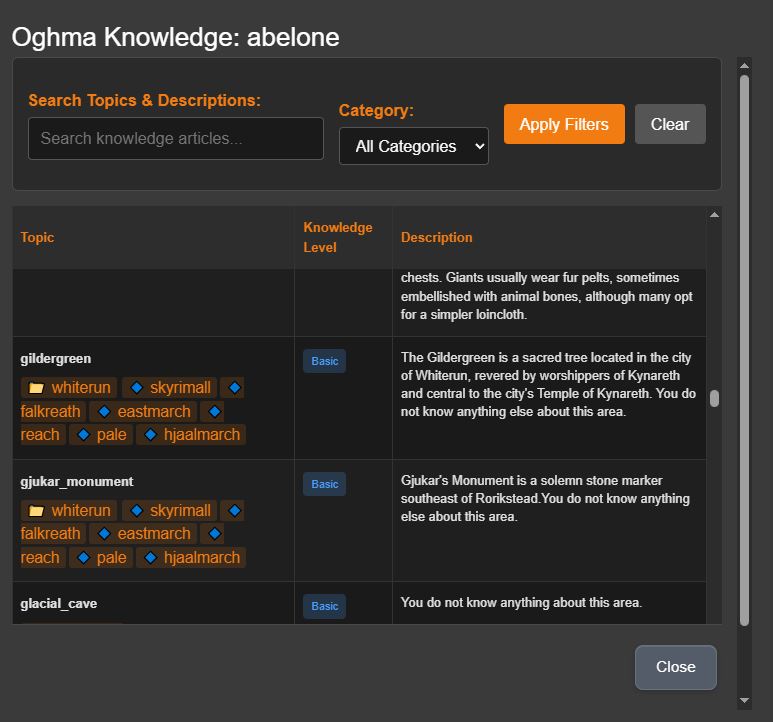Viewport: 773px width, 722px height.
Task: Click the gildergreen topic name
Action: tap(56, 359)
